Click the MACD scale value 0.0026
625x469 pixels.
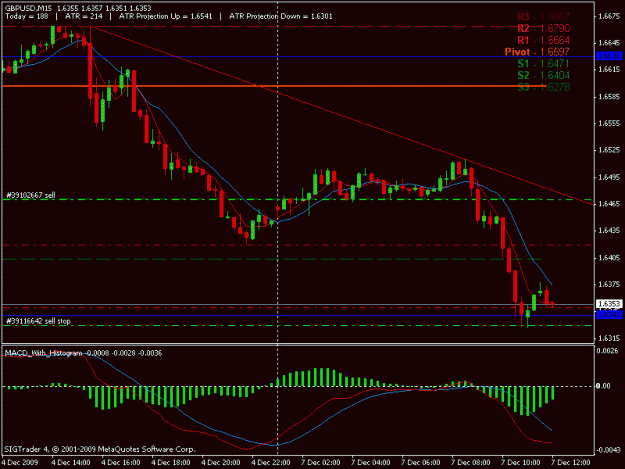click(x=608, y=351)
